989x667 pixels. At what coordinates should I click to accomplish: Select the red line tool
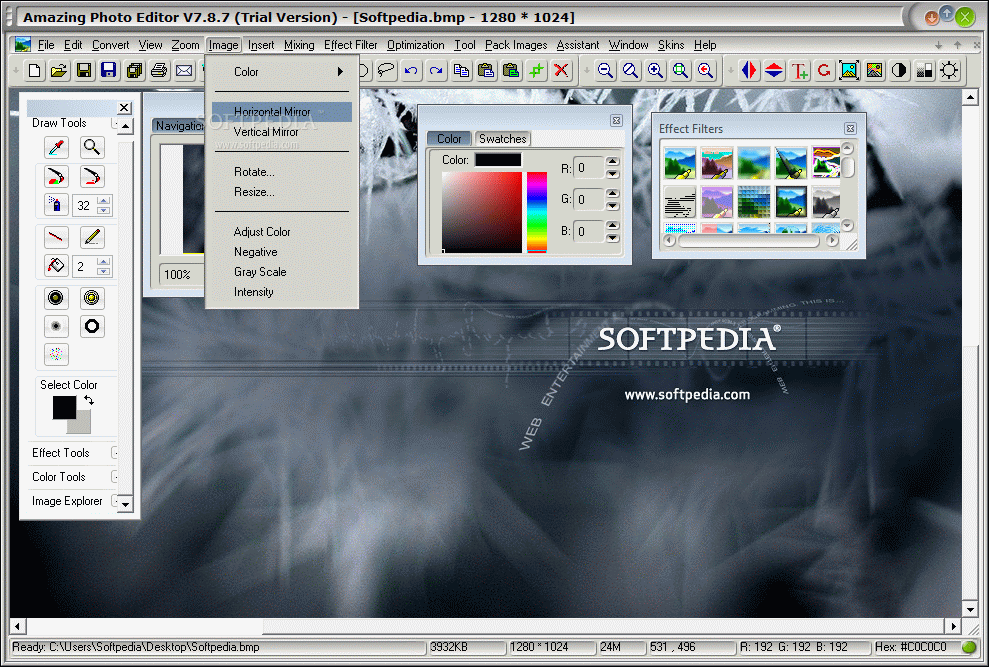pos(56,238)
